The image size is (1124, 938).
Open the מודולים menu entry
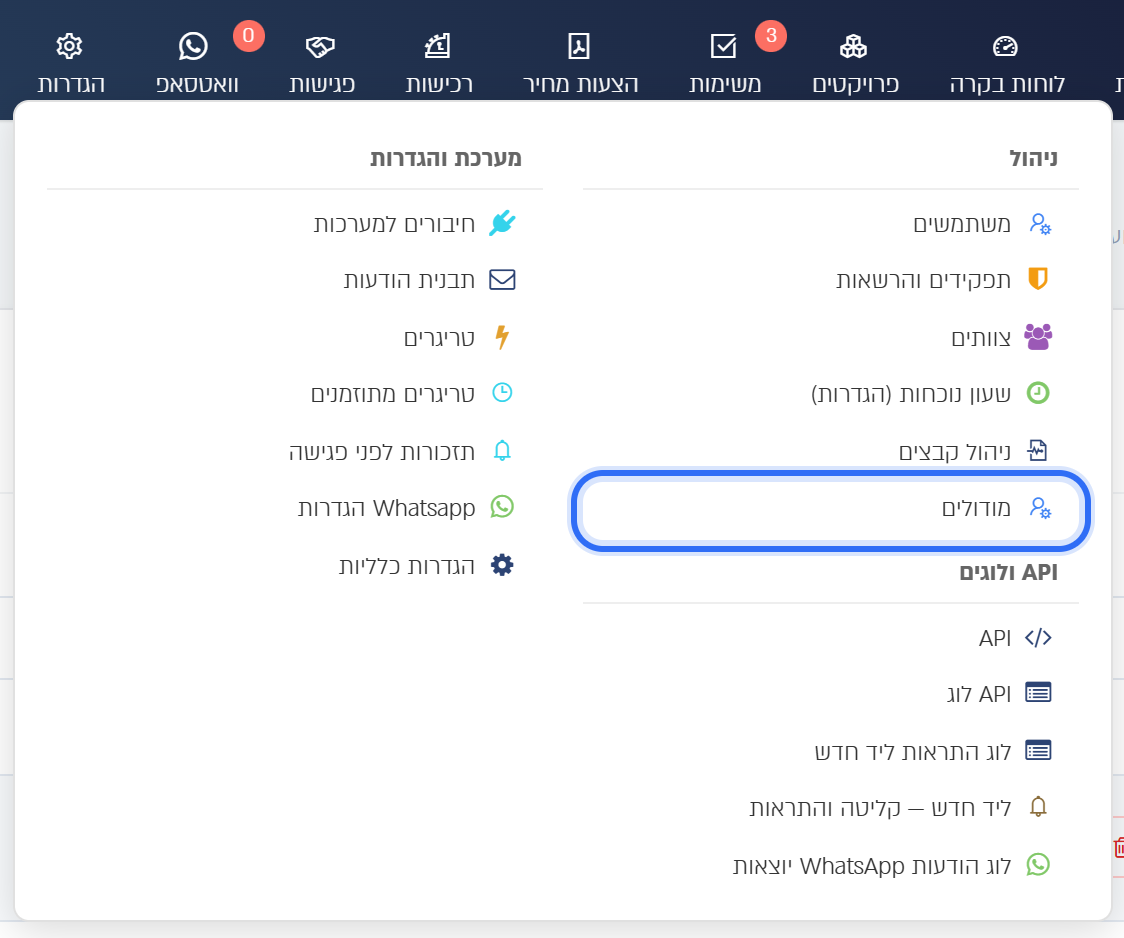[x=832, y=509]
